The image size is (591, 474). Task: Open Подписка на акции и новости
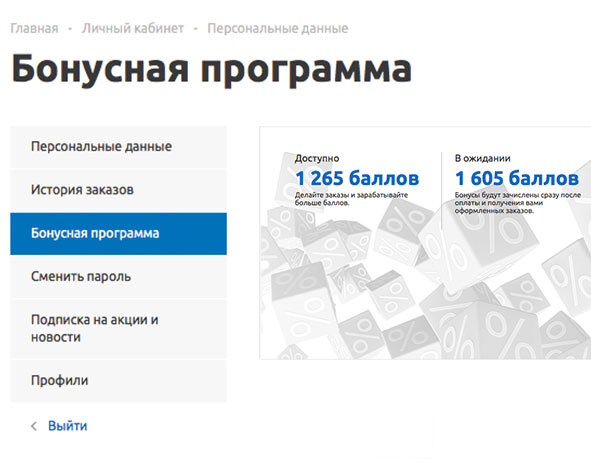coord(118,329)
